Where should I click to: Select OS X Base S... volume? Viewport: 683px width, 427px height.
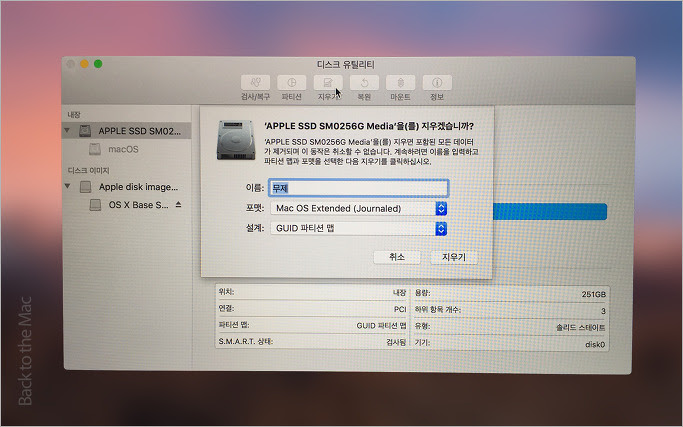point(138,205)
